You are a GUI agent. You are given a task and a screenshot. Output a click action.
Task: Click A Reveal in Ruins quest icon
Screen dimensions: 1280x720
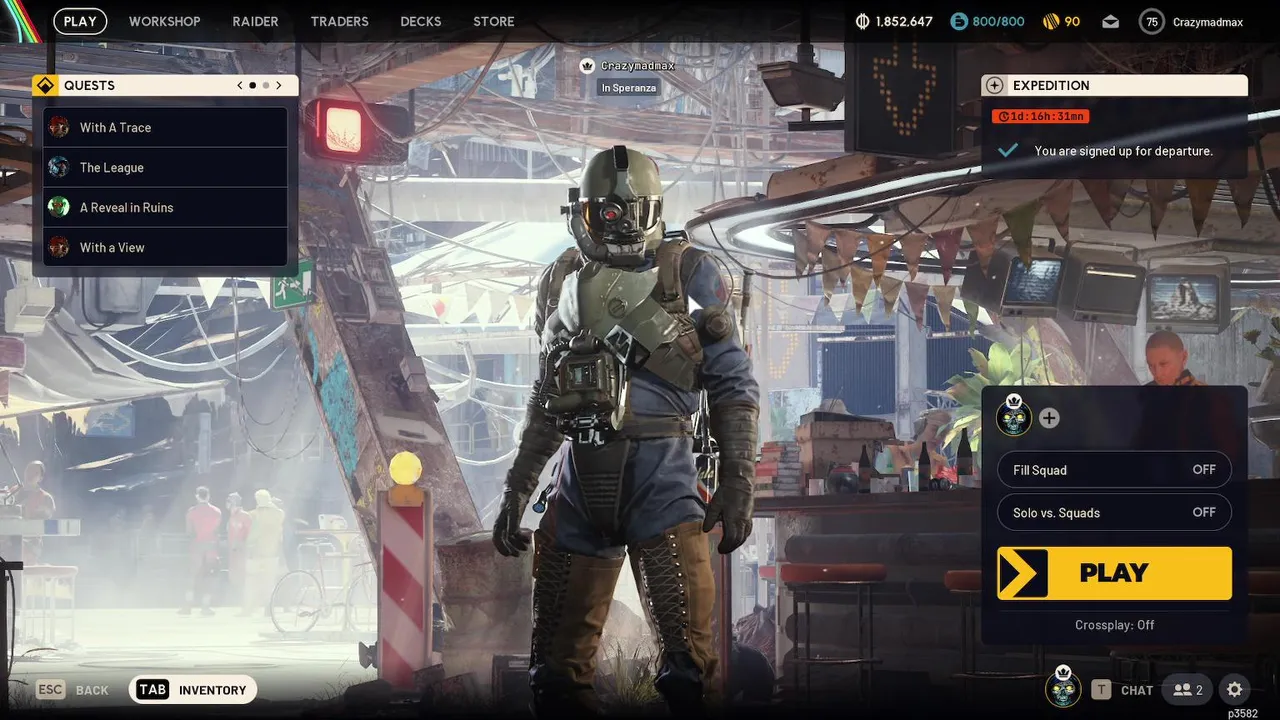59,207
